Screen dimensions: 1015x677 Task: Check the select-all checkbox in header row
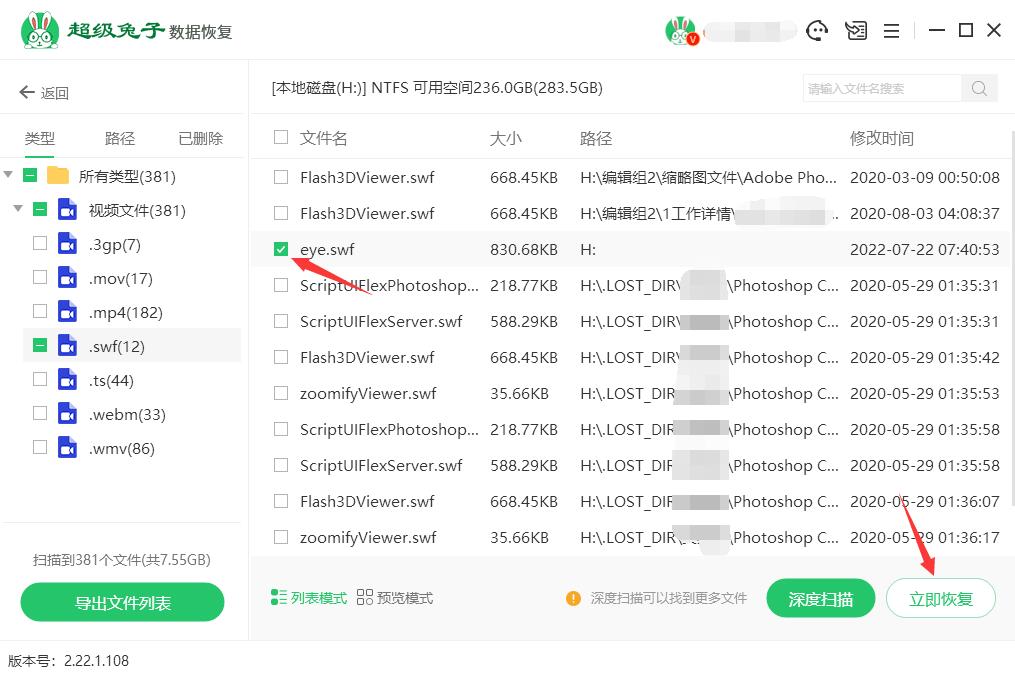point(281,137)
